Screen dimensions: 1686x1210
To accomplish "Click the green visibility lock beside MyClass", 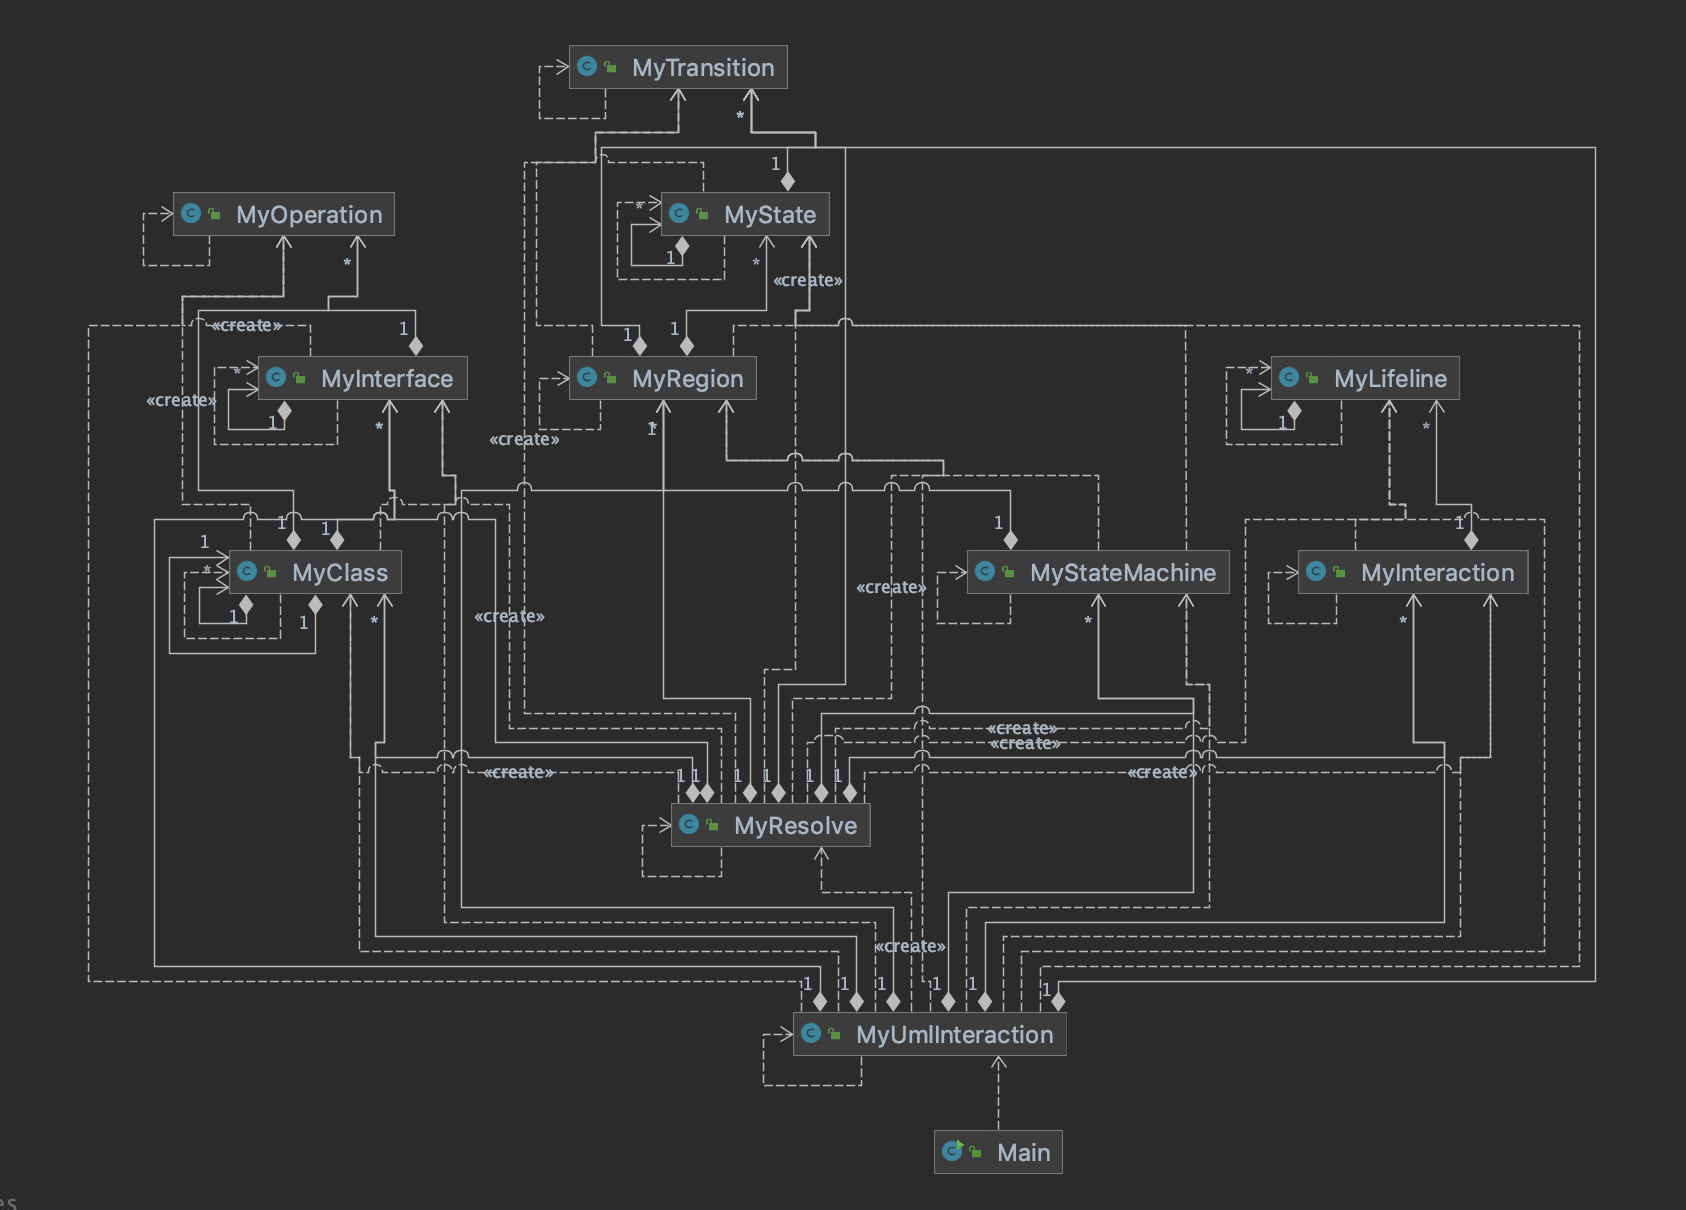I will [x=270, y=573].
